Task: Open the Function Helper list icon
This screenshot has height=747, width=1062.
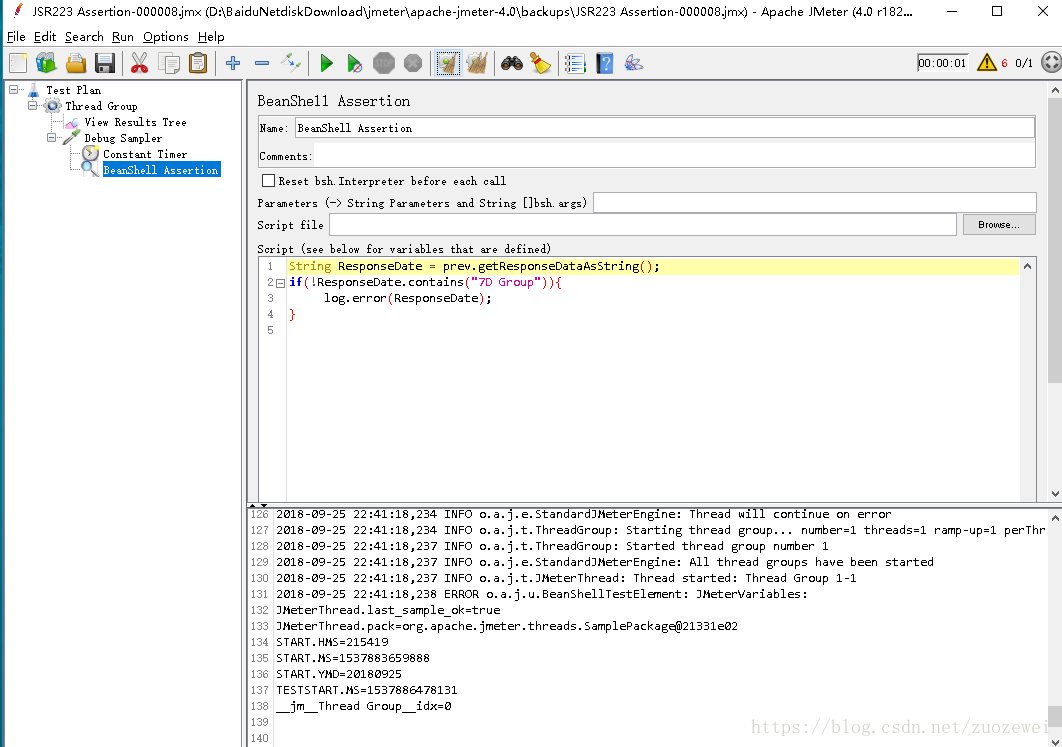Action: pos(574,64)
